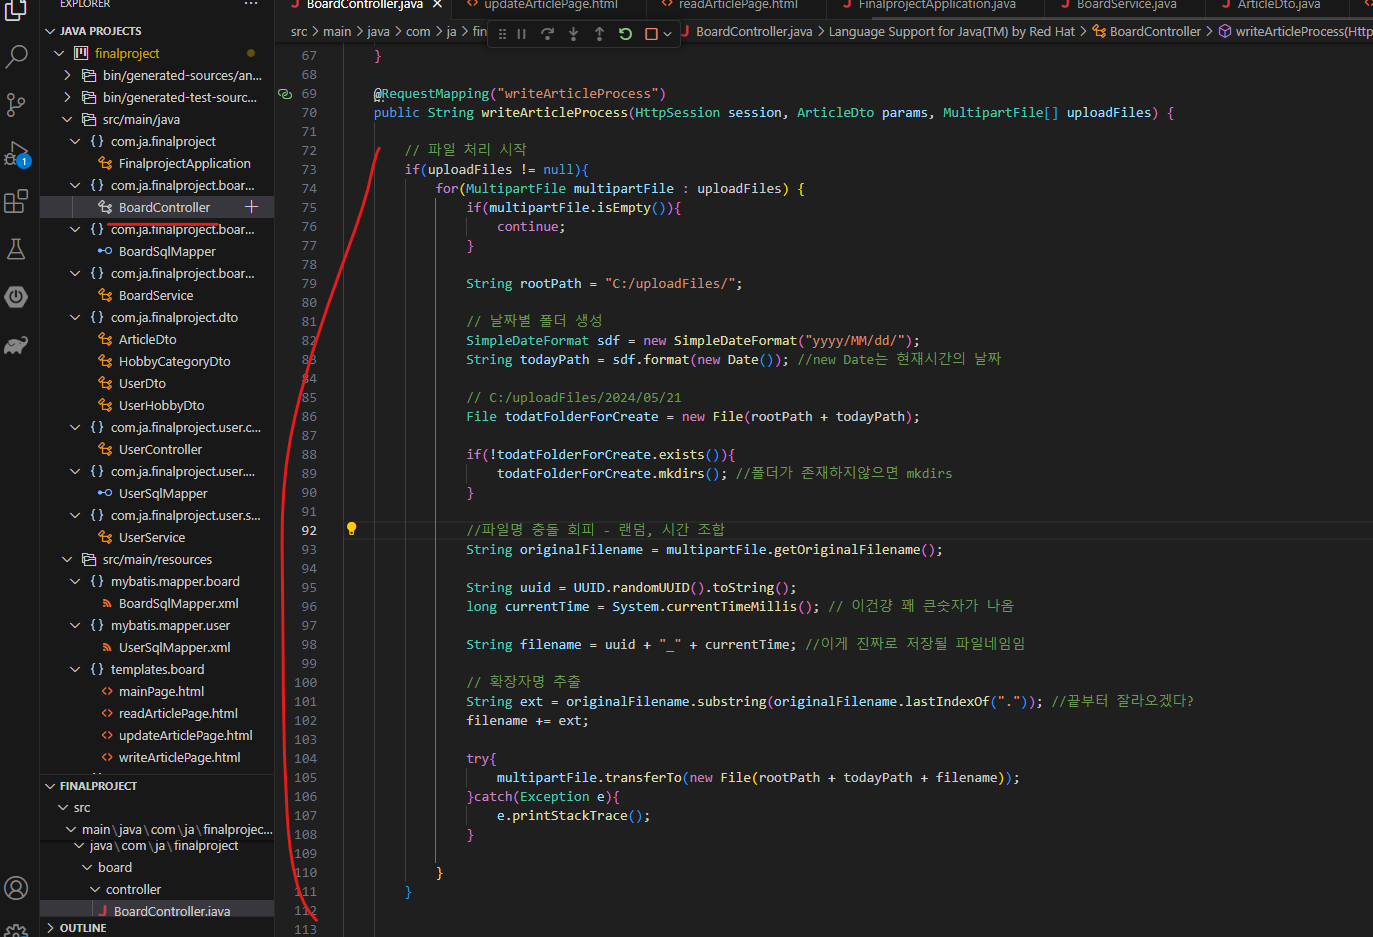Open UserController class in tree

click(160, 449)
